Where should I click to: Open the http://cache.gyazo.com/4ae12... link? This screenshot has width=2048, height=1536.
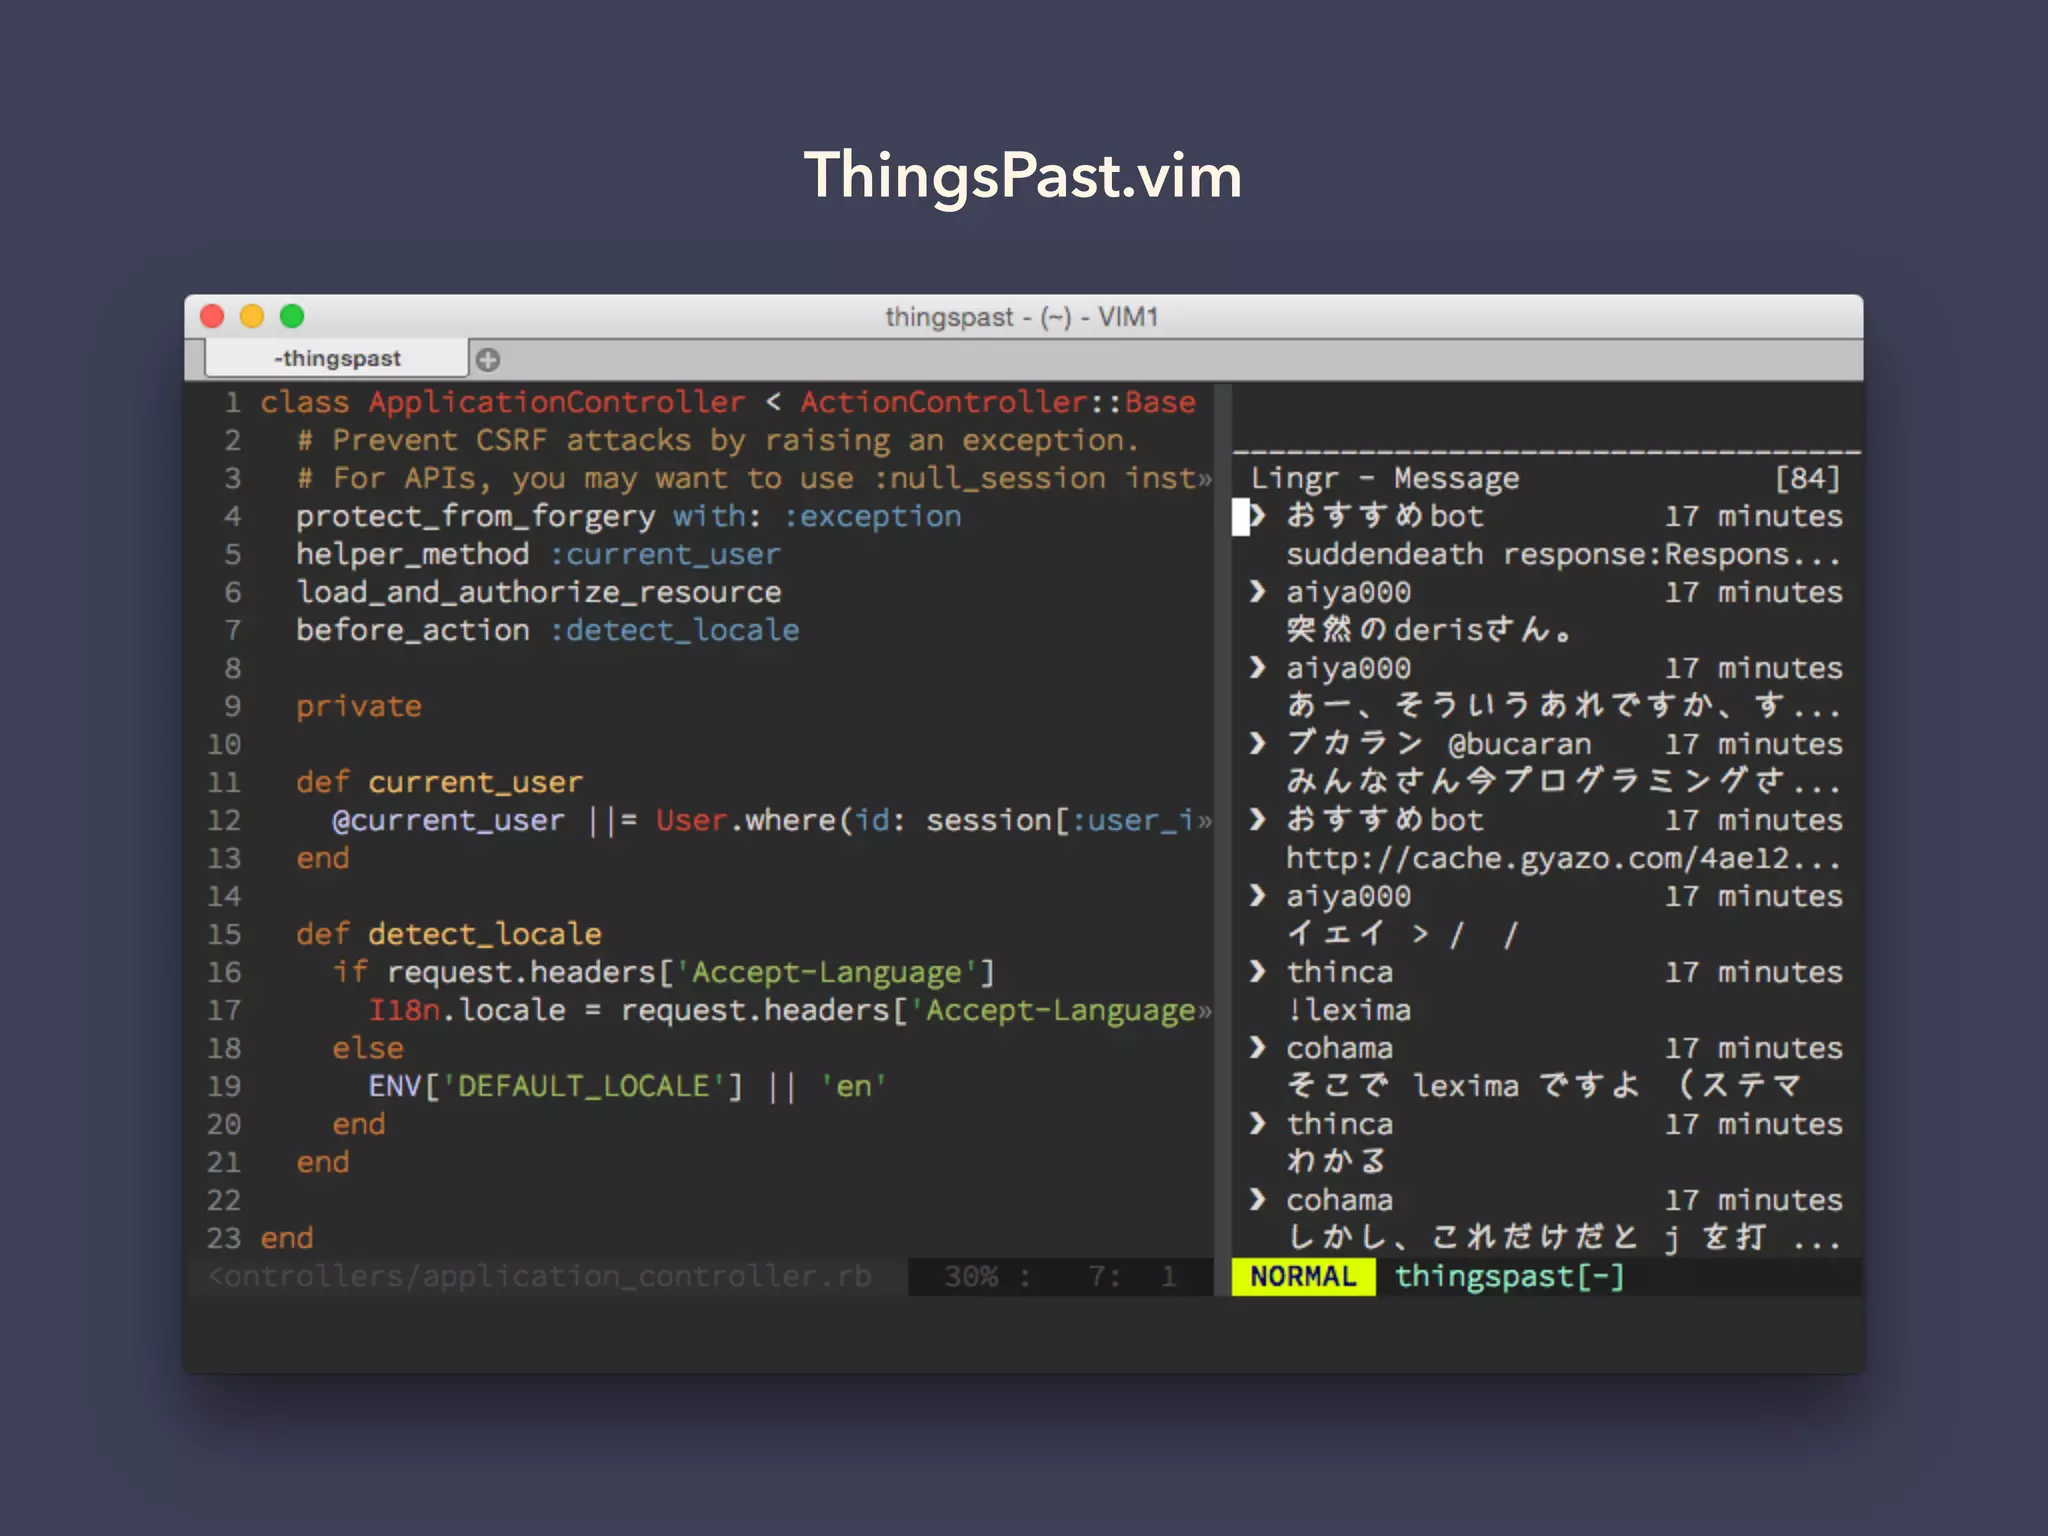[x=1563, y=858]
